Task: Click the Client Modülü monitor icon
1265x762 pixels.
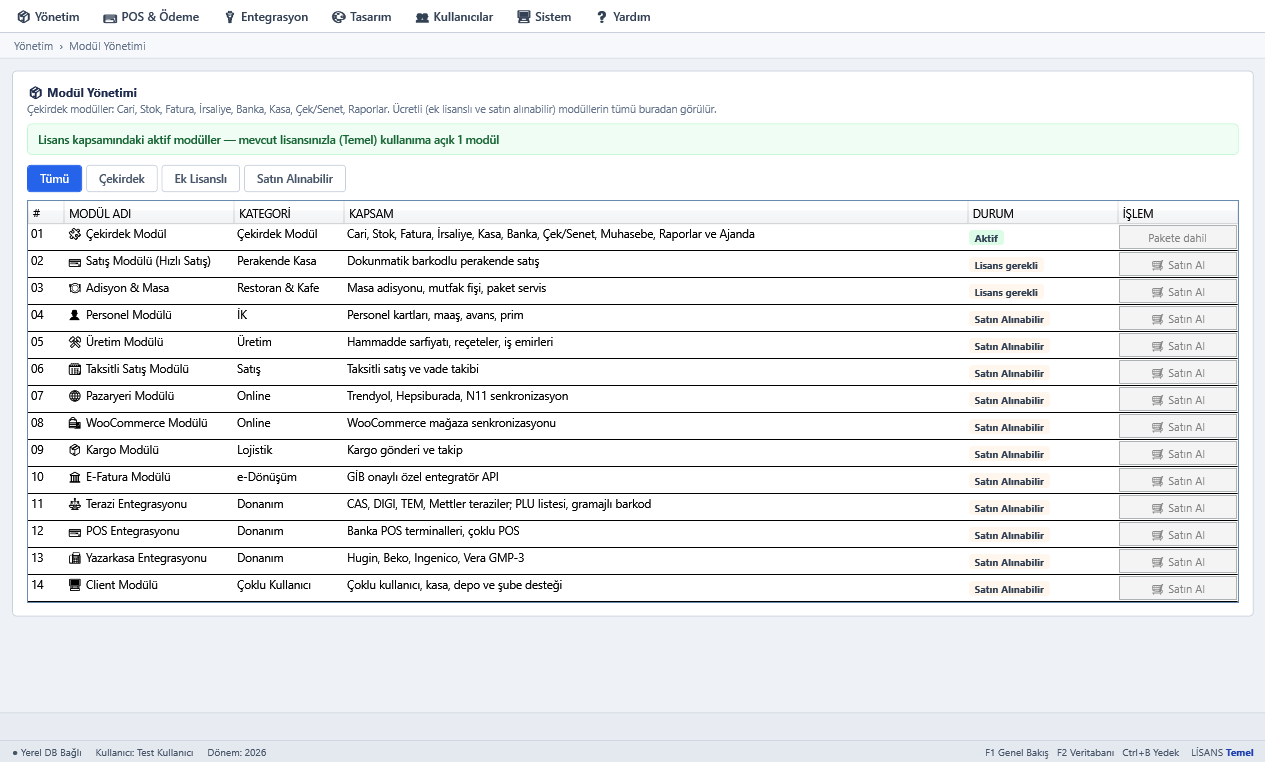Action: tap(75, 585)
